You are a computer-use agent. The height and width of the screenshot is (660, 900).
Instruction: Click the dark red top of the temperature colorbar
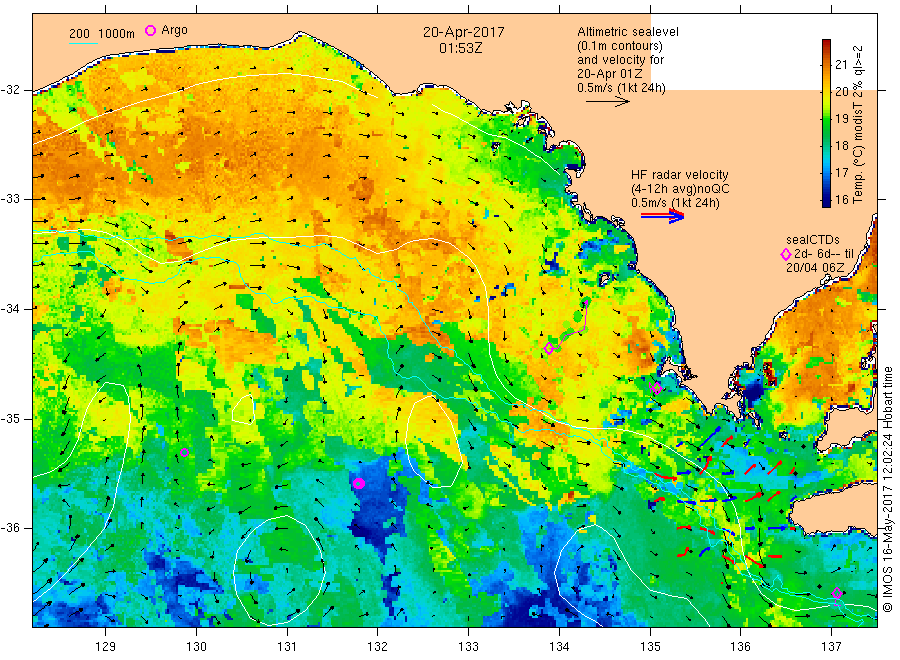[827, 44]
